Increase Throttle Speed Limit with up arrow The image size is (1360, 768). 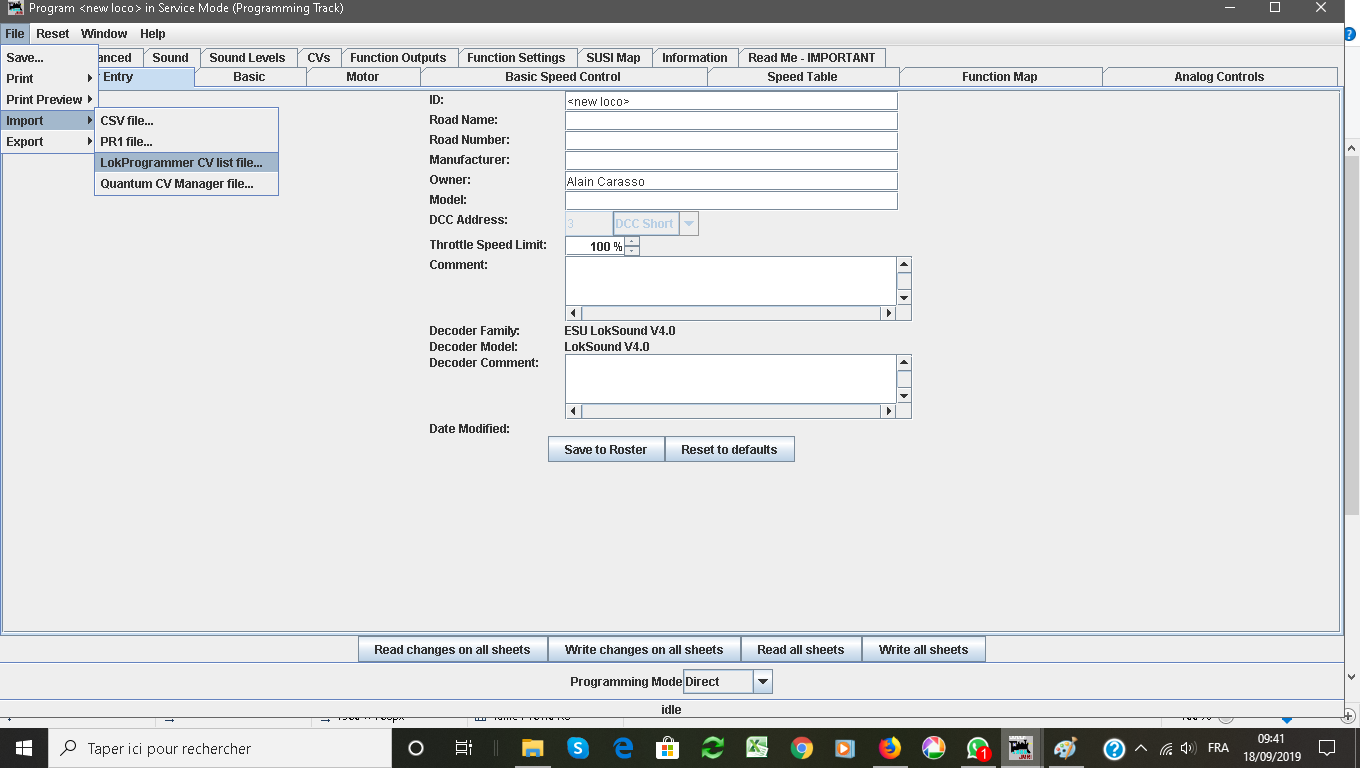pos(632,241)
